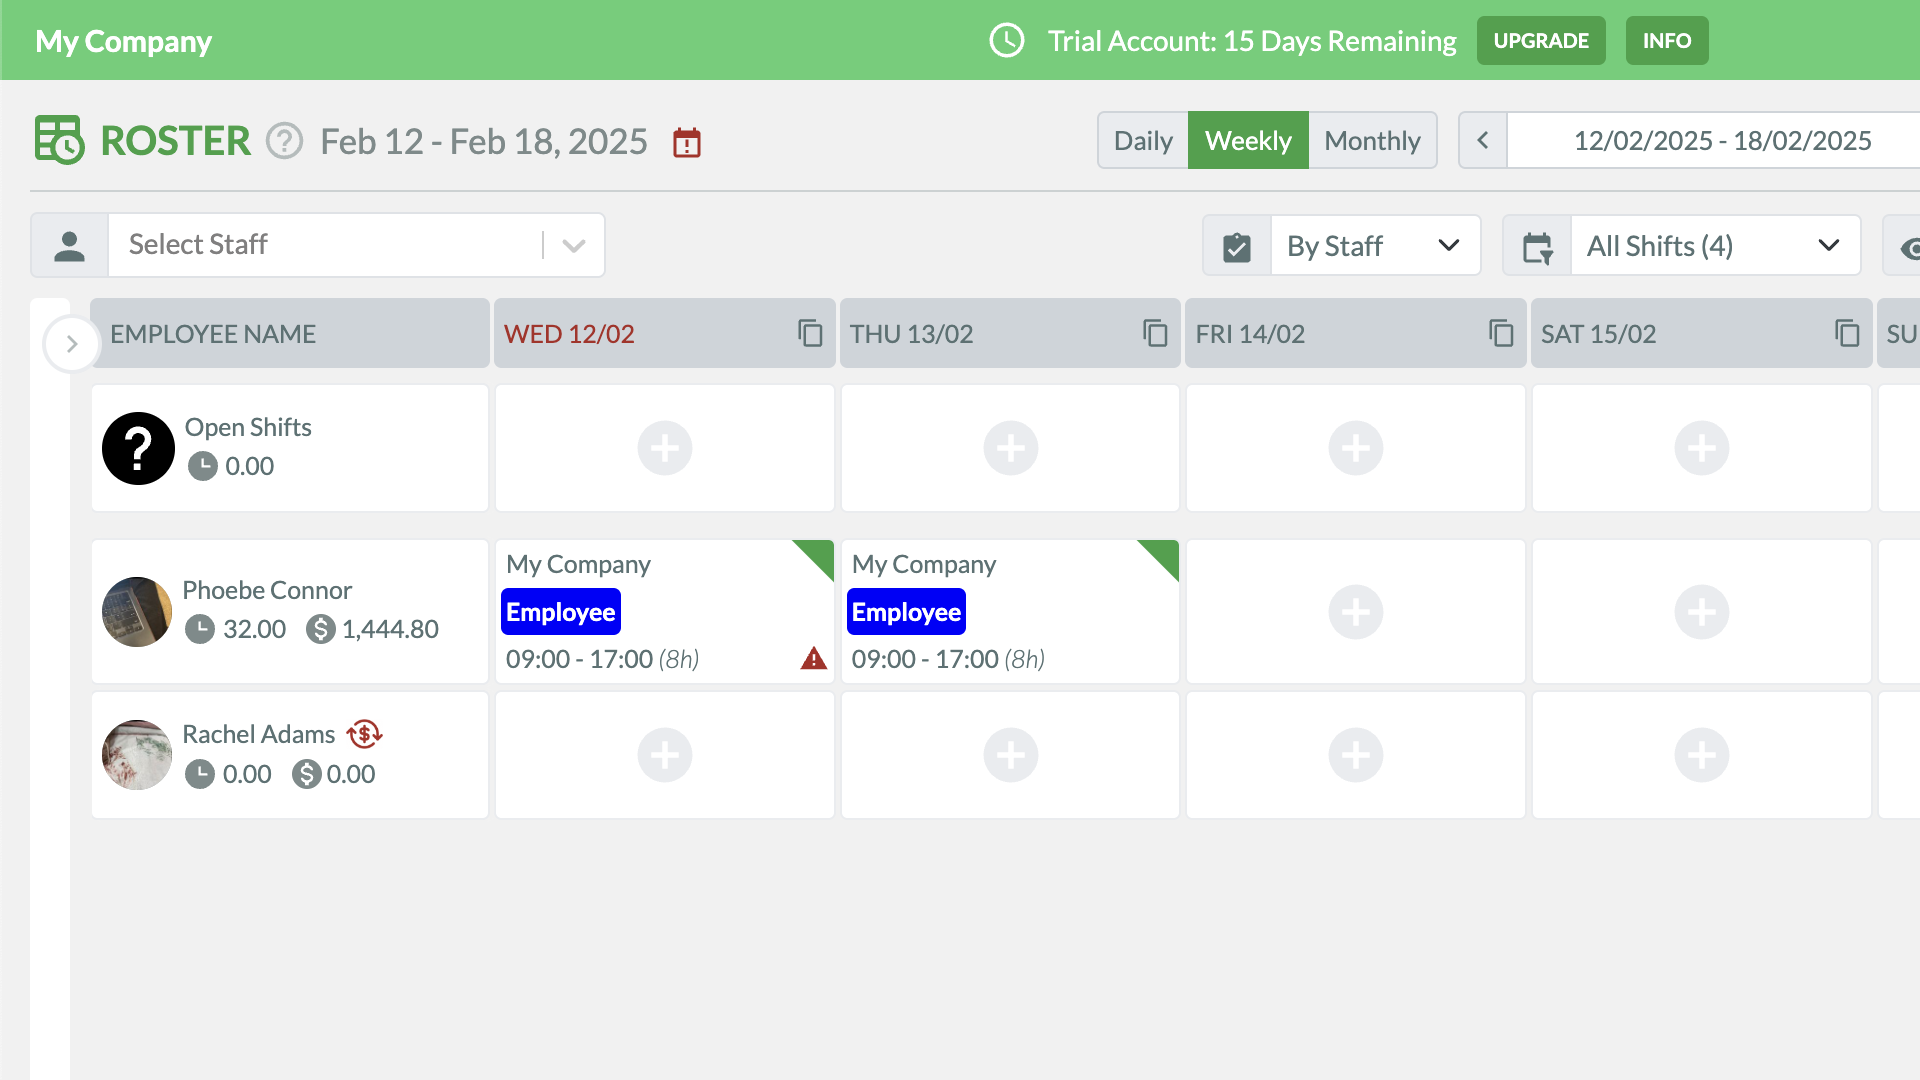
Task: Click the blue Employee tag on Wednesday shift
Action: coord(560,612)
